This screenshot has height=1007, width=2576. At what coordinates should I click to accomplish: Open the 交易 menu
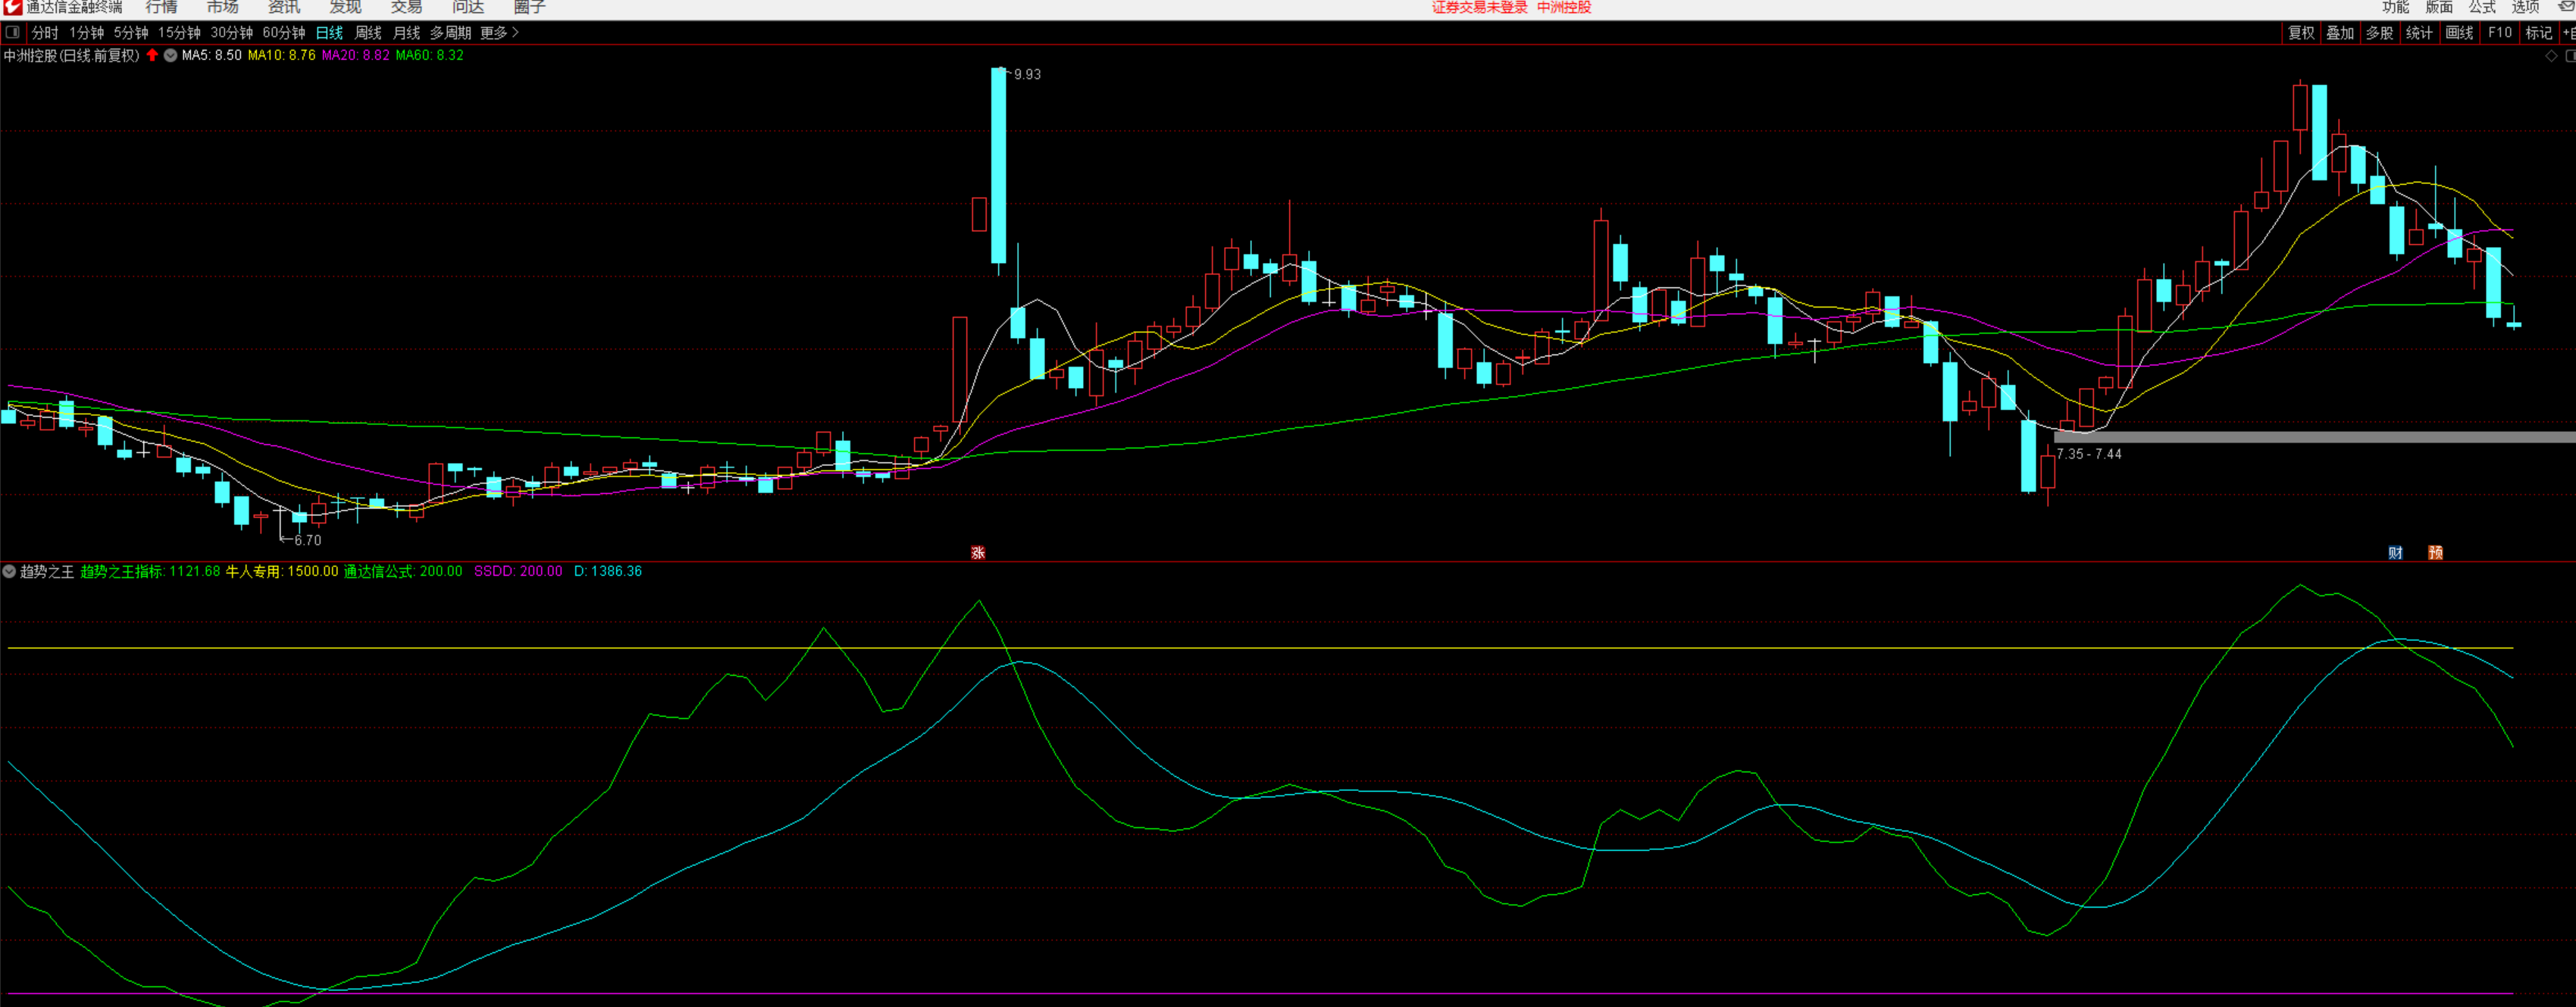(x=406, y=7)
